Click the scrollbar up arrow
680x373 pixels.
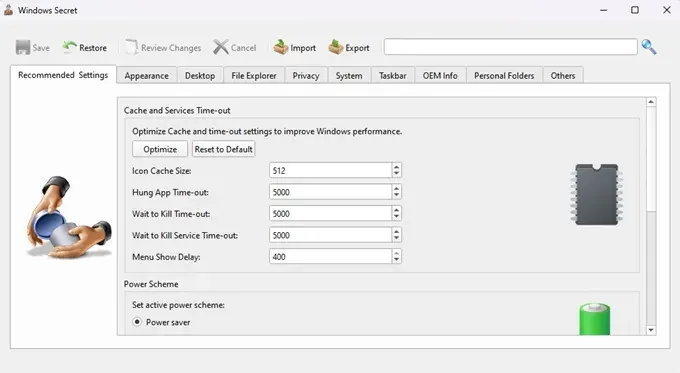(x=651, y=102)
